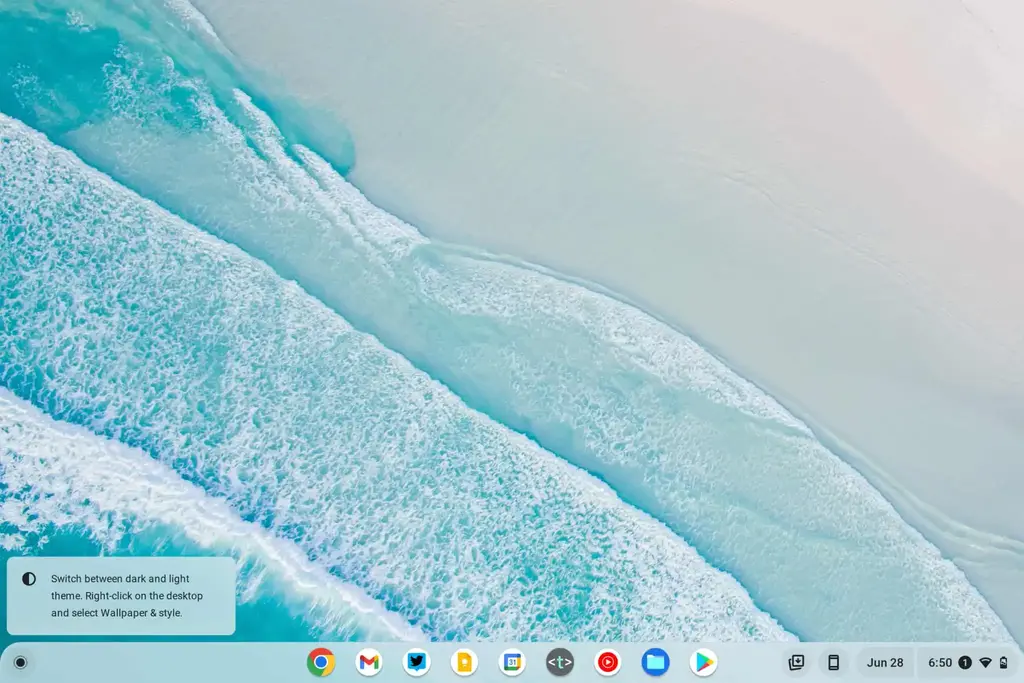Open Phone Hub from the shelf
The height and width of the screenshot is (683, 1024).
pos(833,662)
